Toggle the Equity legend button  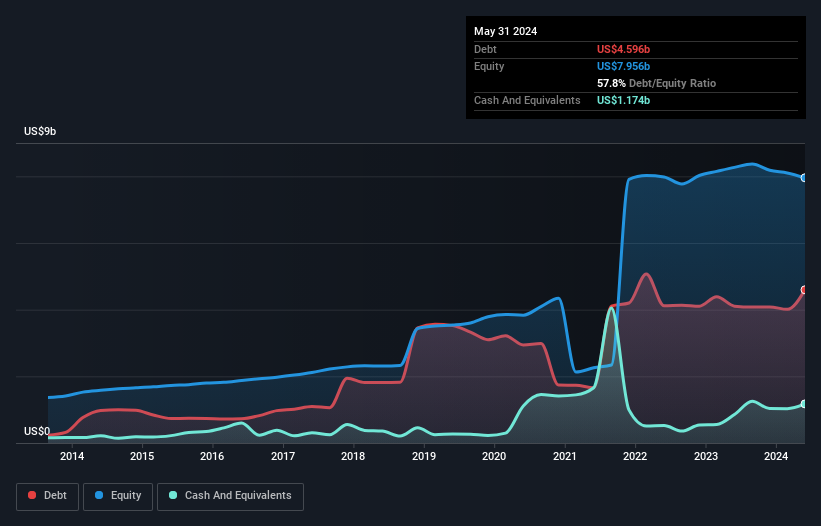click(x=118, y=496)
